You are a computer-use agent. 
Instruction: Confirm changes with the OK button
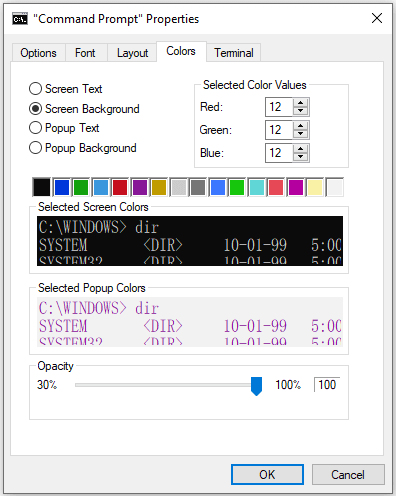click(x=267, y=474)
